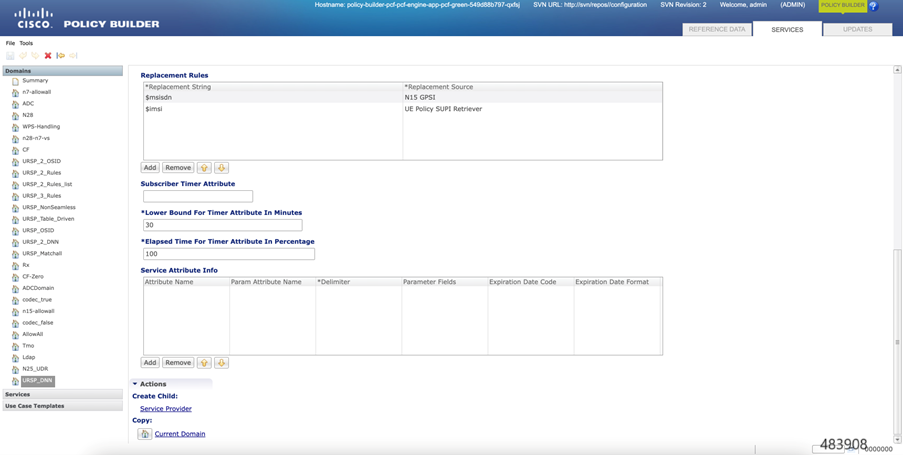
Task: Click the domain icon next to WPS-Handling
Action: pyautogui.click(x=16, y=127)
